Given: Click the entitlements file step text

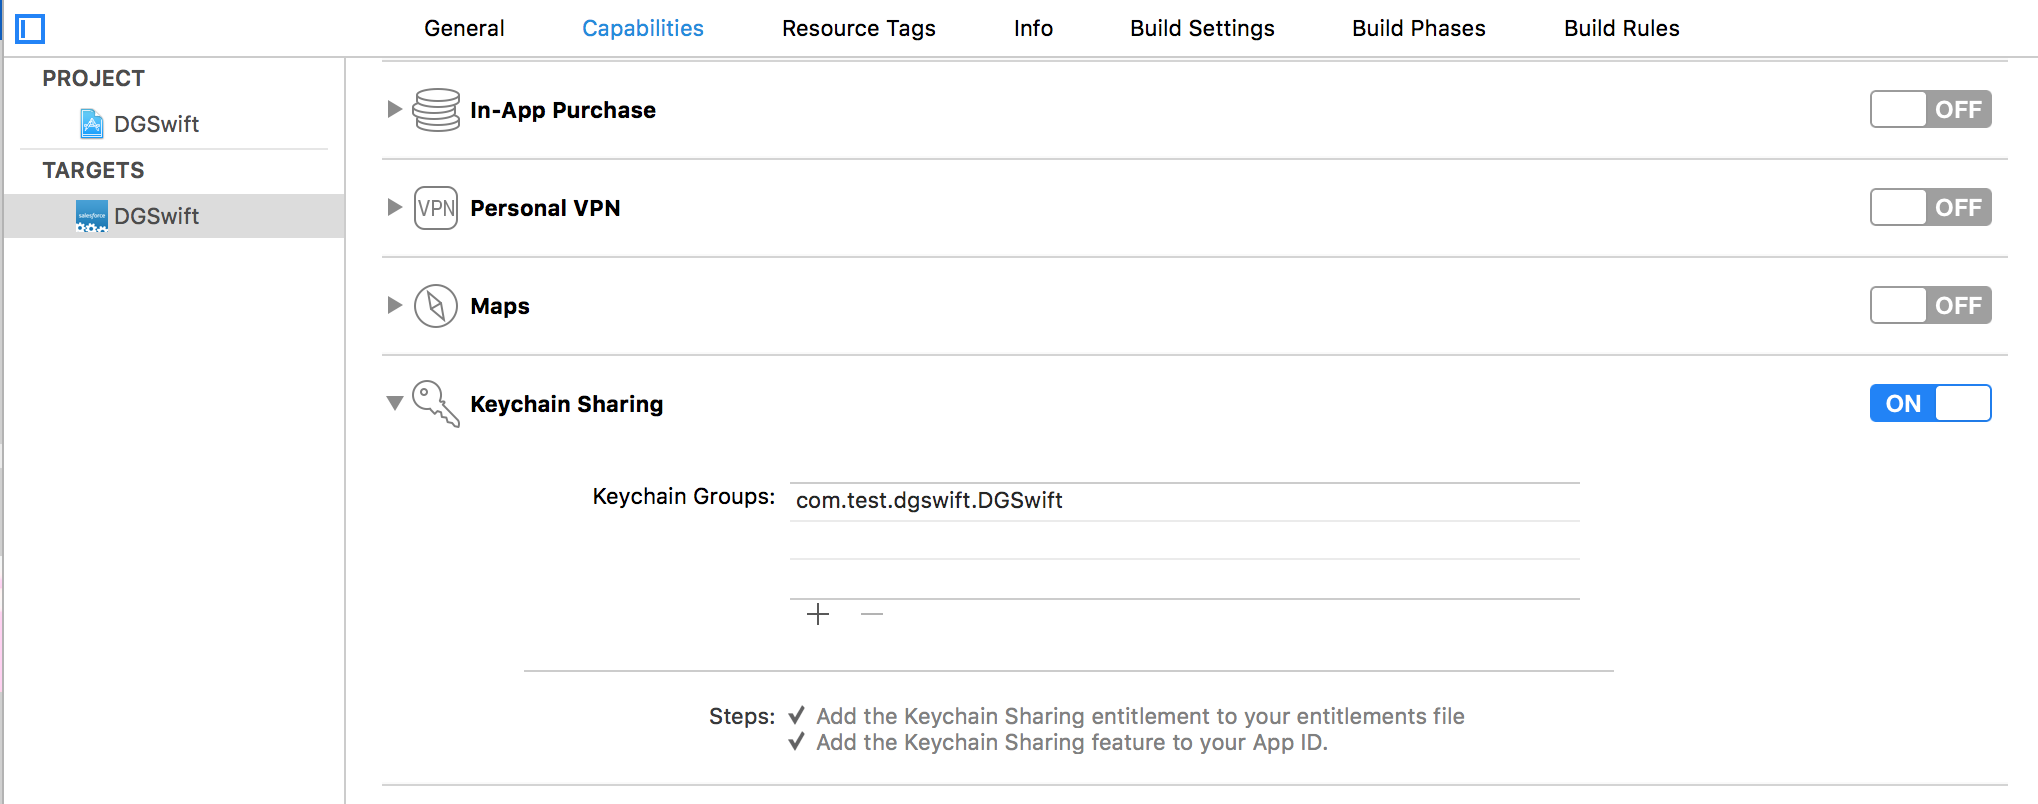Looking at the screenshot, I should (x=1140, y=716).
